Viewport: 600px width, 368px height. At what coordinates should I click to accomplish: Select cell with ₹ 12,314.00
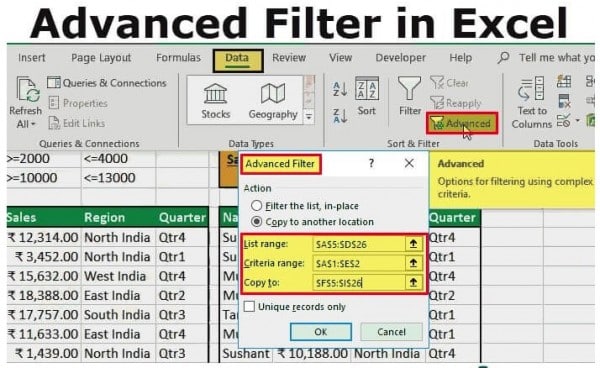click(x=43, y=238)
